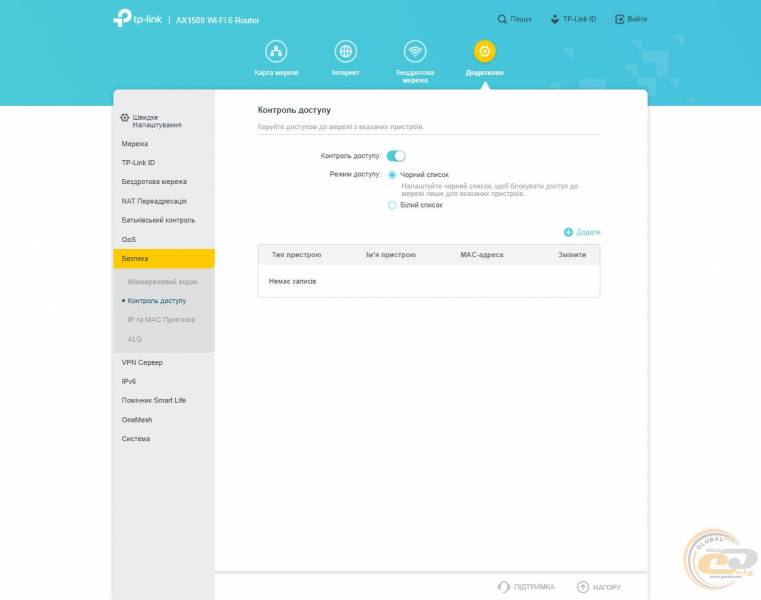The width and height of the screenshot is (761, 600).
Task: Click the НАГОРУ up-arrow icon
Action: [x=583, y=587]
